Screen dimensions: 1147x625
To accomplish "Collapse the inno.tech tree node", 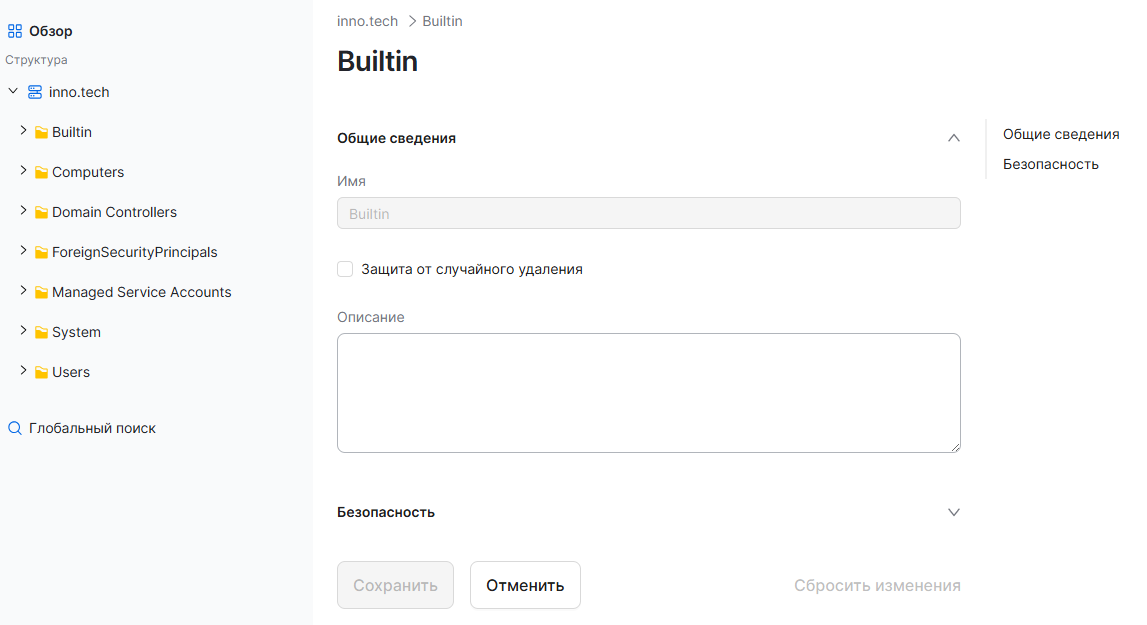I will coord(13,91).
